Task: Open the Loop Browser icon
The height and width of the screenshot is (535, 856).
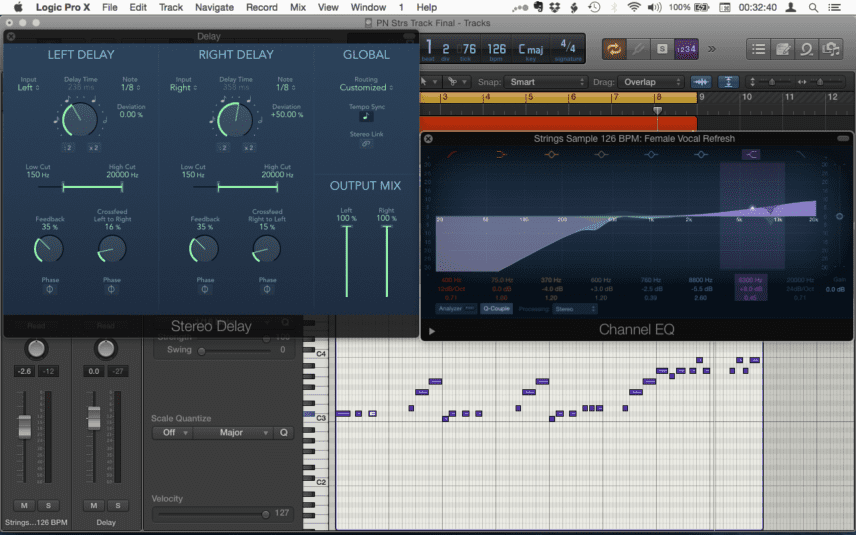Action: [x=806, y=50]
